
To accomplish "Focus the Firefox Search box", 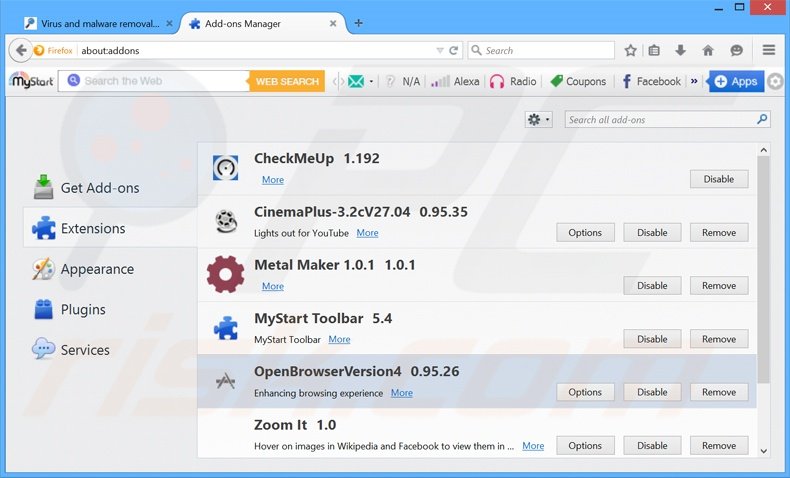I will pyautogui.click(x=541, y=50).
